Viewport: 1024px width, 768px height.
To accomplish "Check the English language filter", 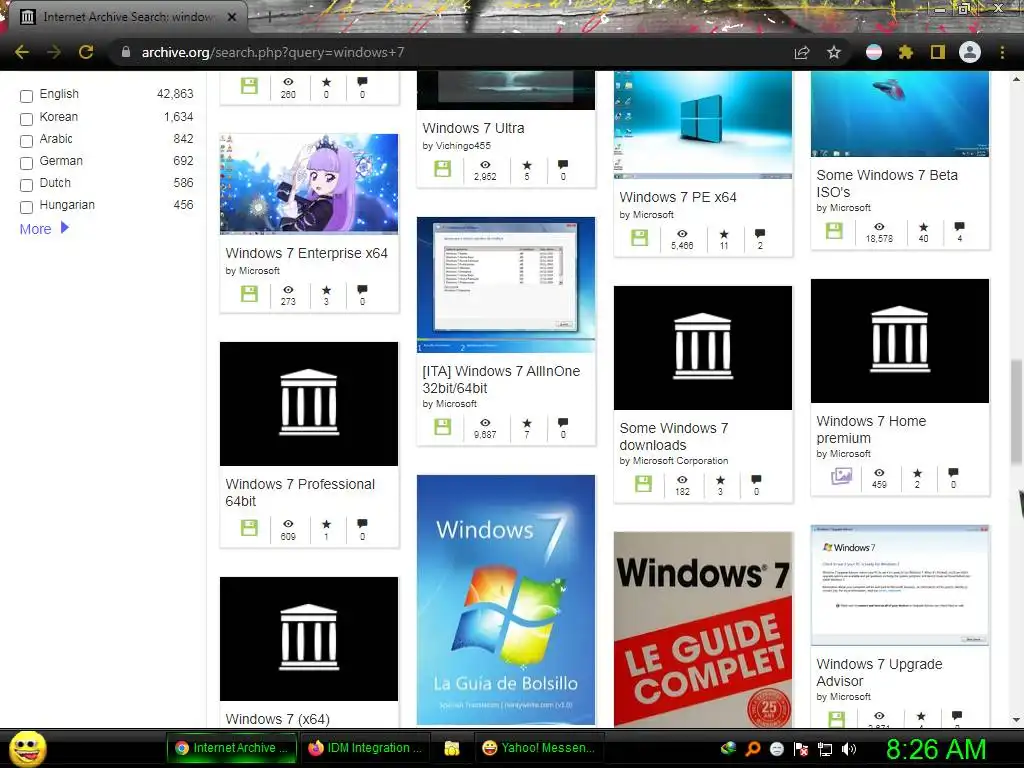I will tap(26, 97).
